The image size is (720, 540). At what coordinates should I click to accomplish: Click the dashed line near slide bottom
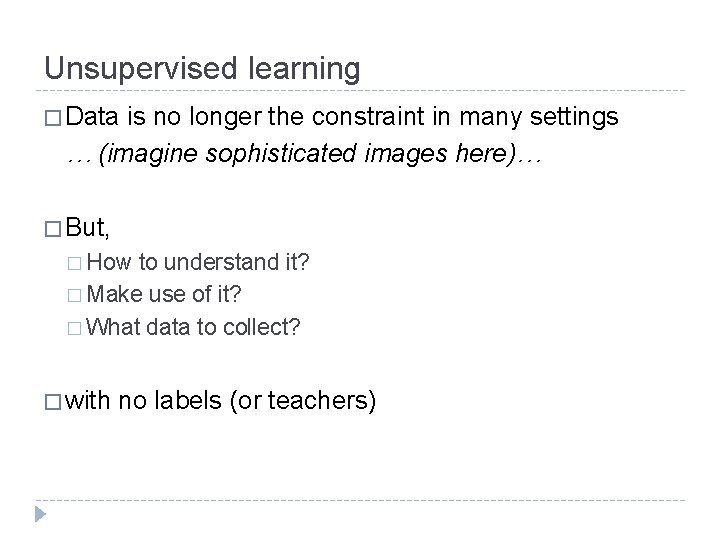[x=360, y=500]
